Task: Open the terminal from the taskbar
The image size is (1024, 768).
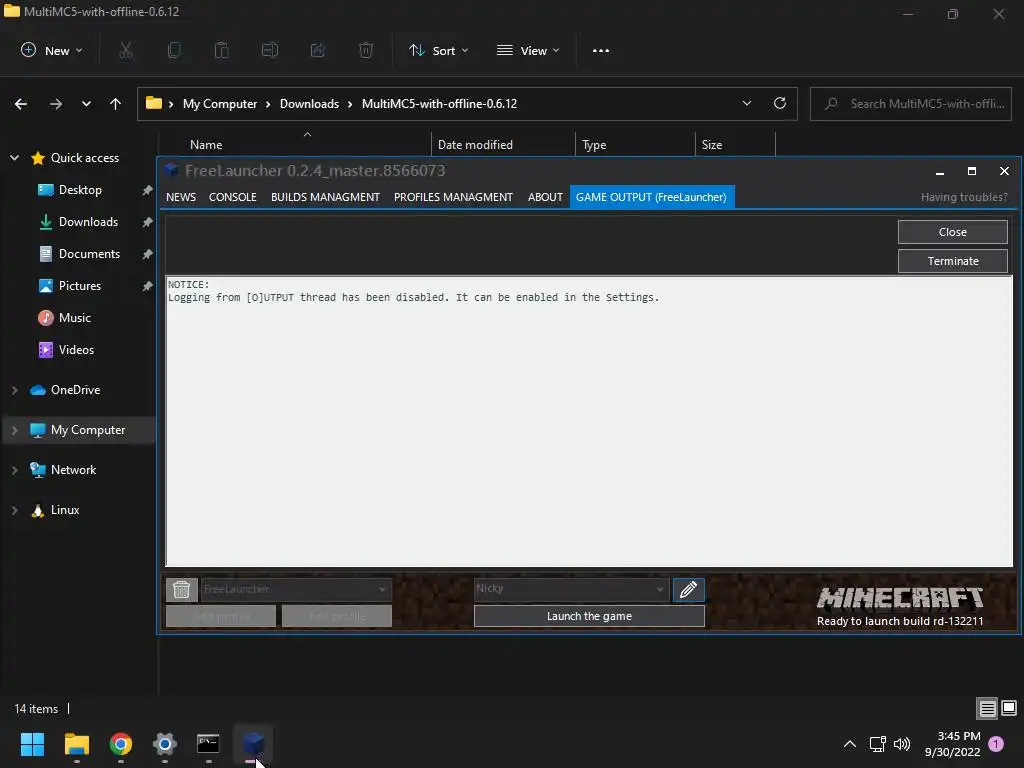Action: (x=208, y=744)
